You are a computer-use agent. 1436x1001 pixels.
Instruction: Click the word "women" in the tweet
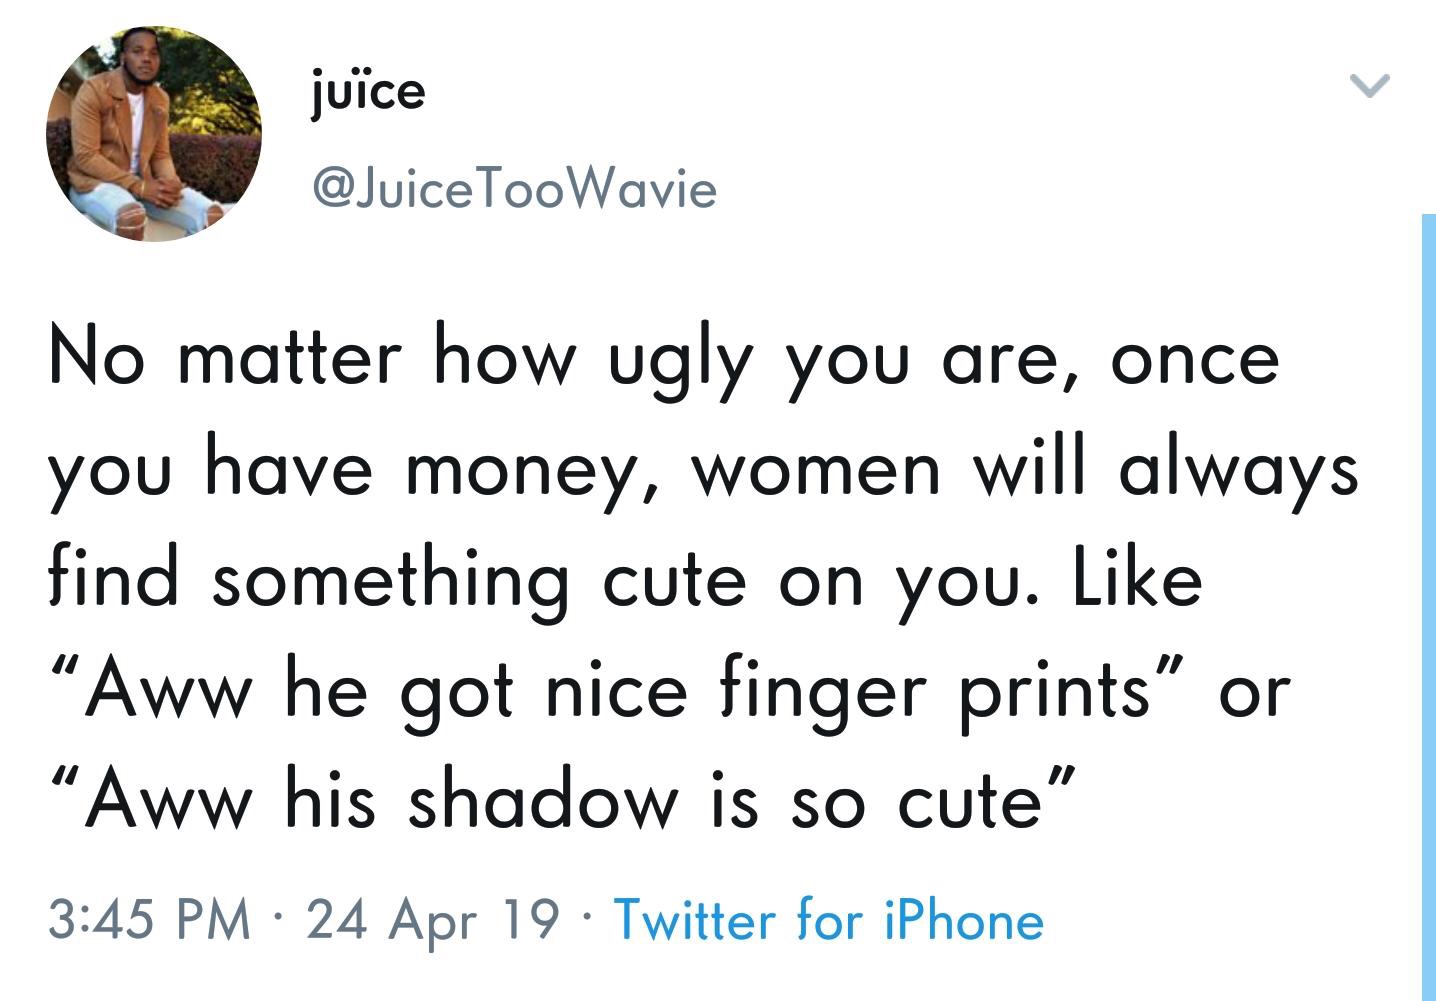817,470
